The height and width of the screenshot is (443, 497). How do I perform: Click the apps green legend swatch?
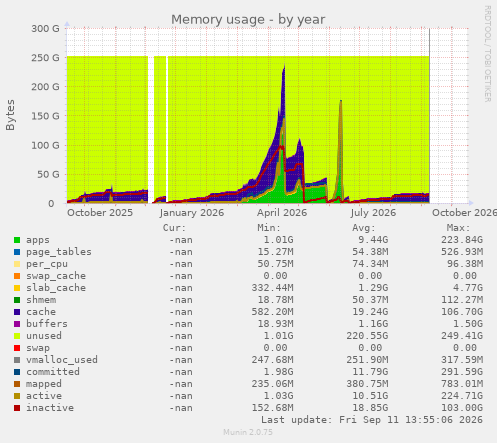tap(17, 240)
